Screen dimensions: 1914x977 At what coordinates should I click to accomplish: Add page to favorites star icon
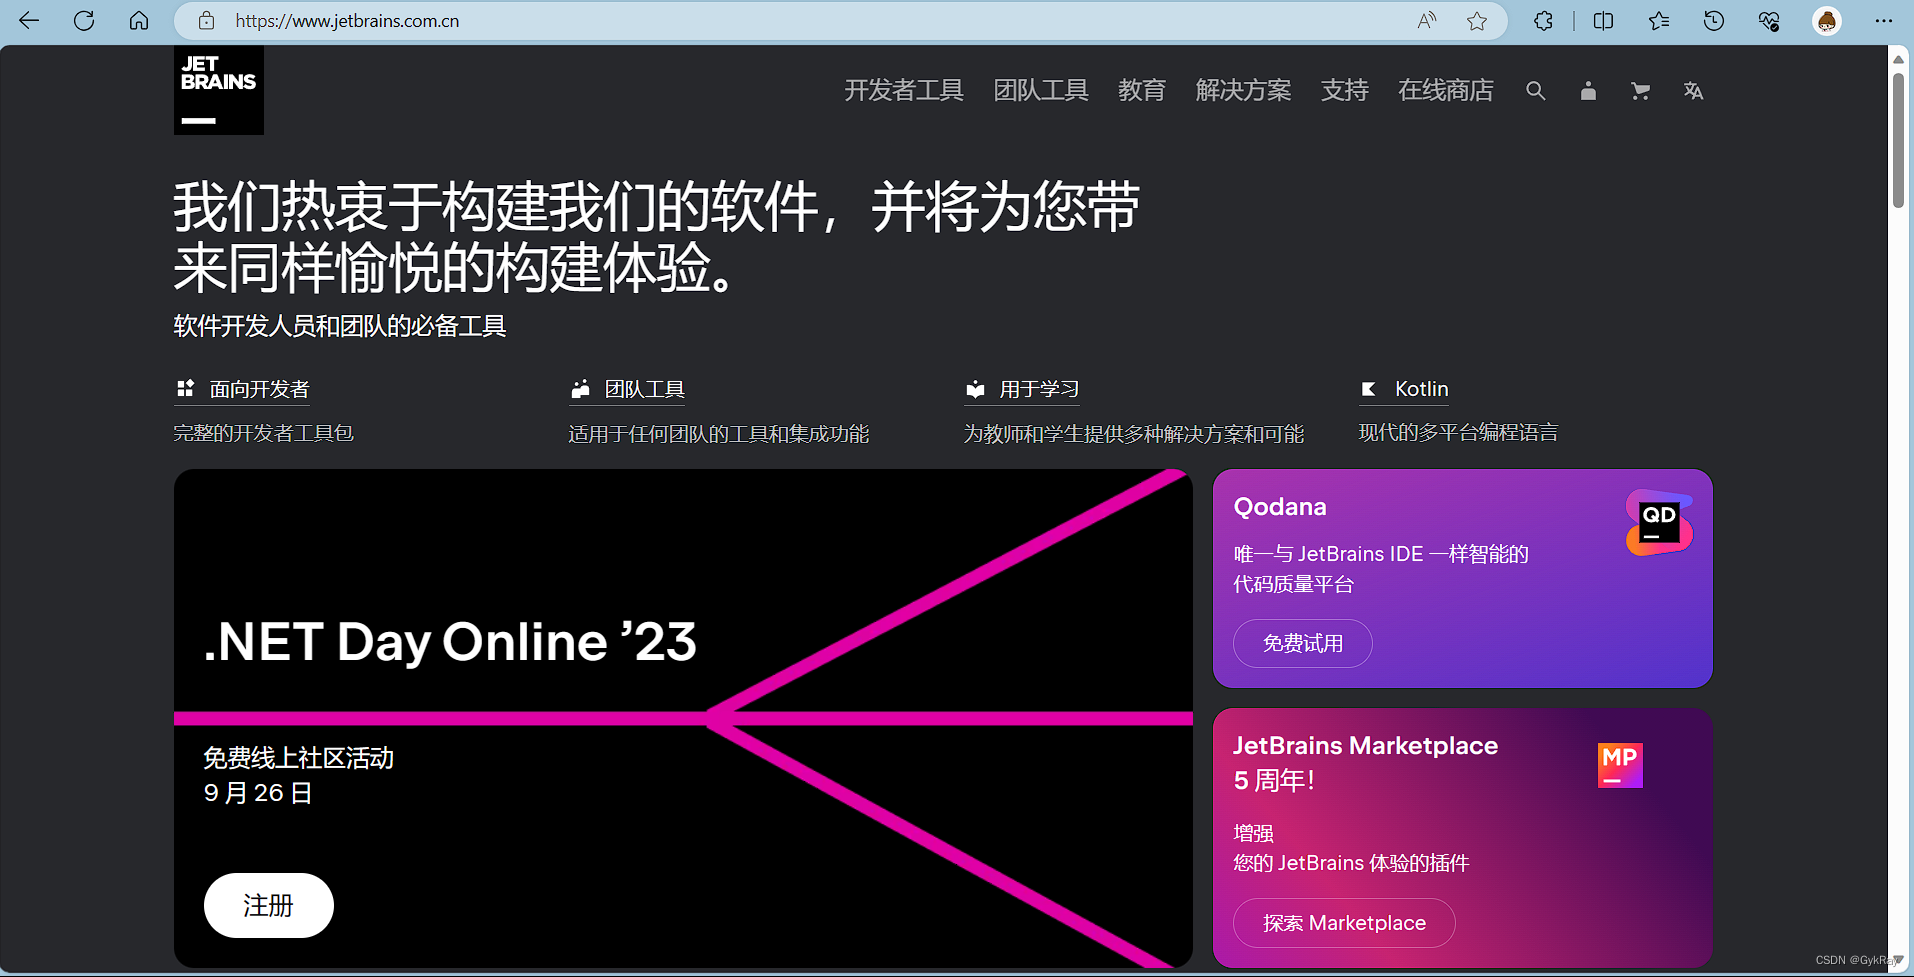[1477, 20]
